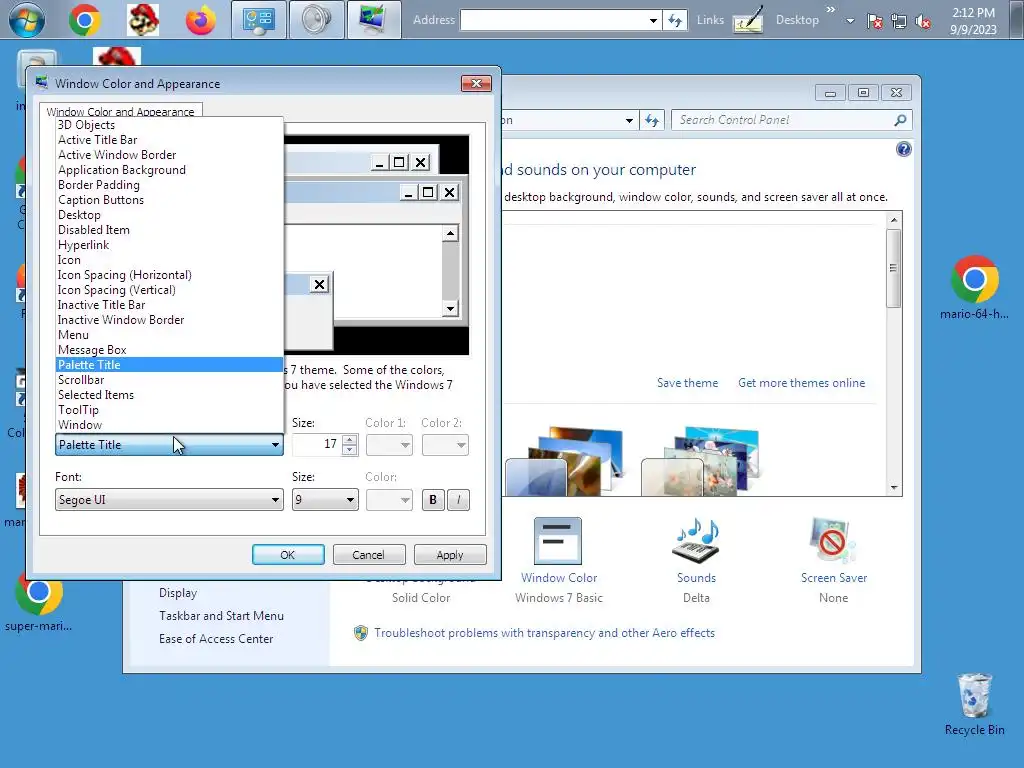Open the mario-64-h... Chrome desktop shortcut
Viewport: 1024px width, 768px height.
click(x=974, y=287)
